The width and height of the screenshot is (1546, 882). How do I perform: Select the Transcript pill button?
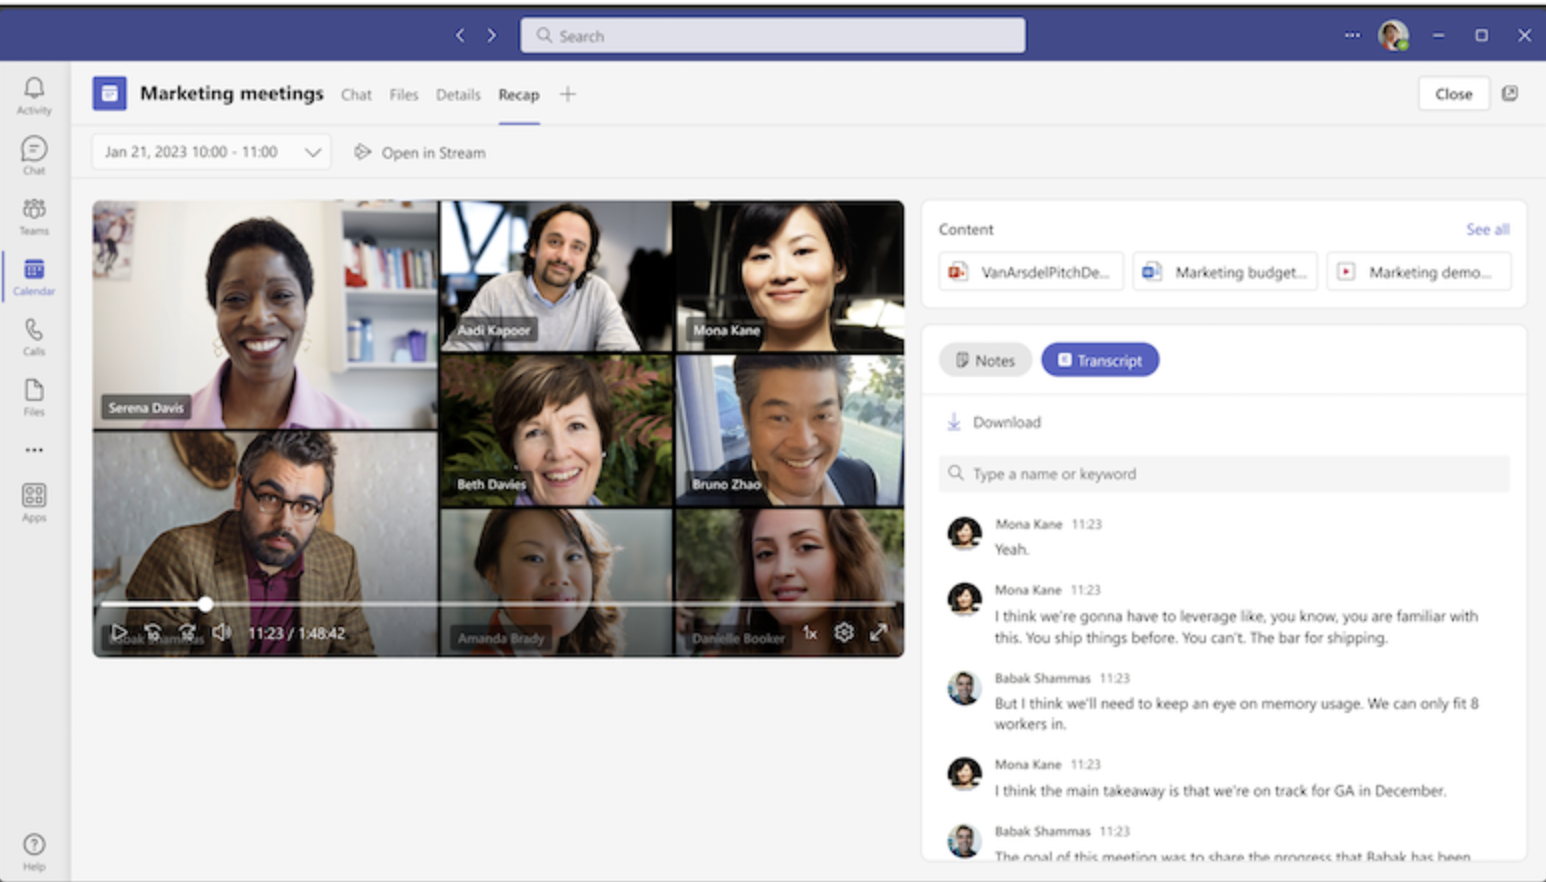[1100, 360]
